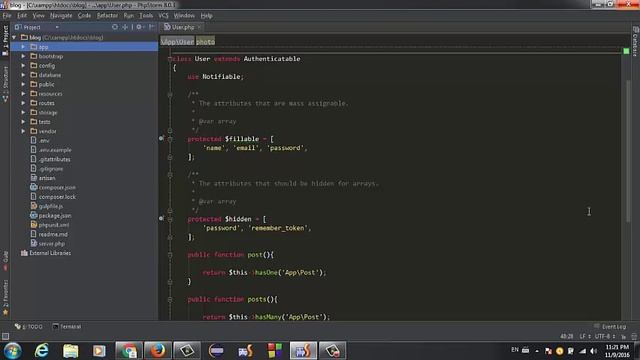Open Internet Explorer from the taskbar
This screenshot has width=640, height=360.
(x=41, y=351)
